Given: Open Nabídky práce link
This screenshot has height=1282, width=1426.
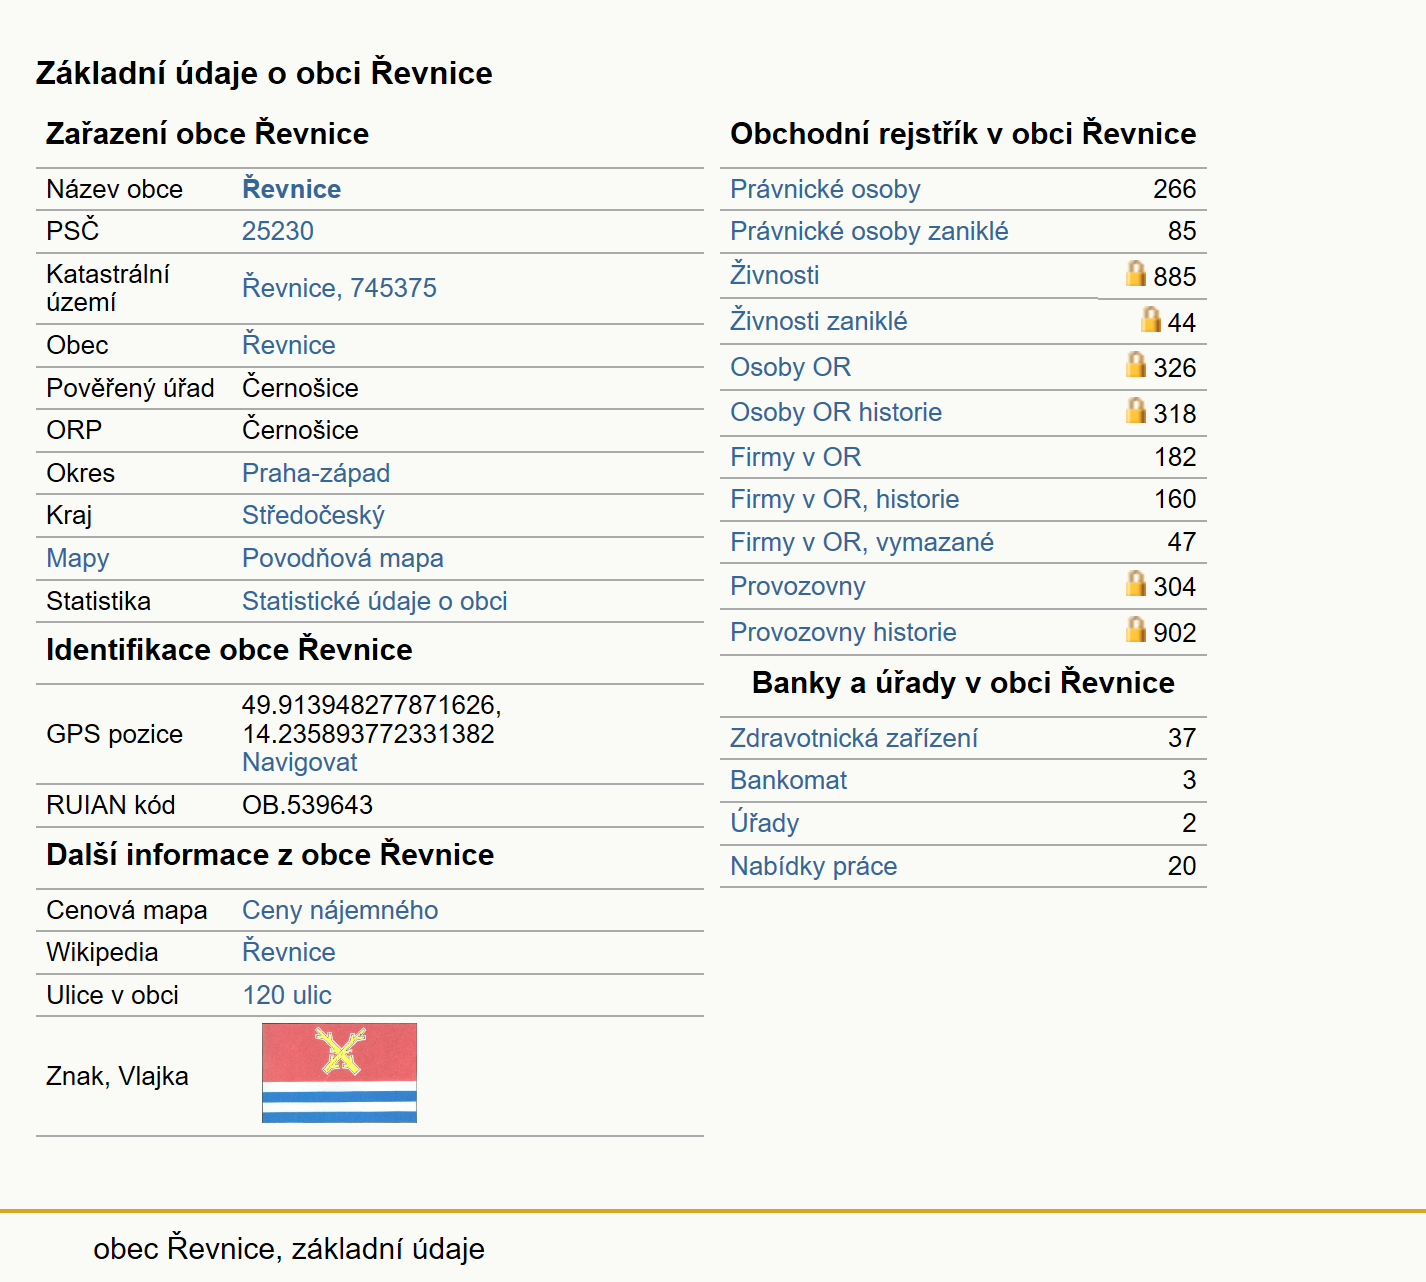Looking at the screenshot, I should pos(813,866).
